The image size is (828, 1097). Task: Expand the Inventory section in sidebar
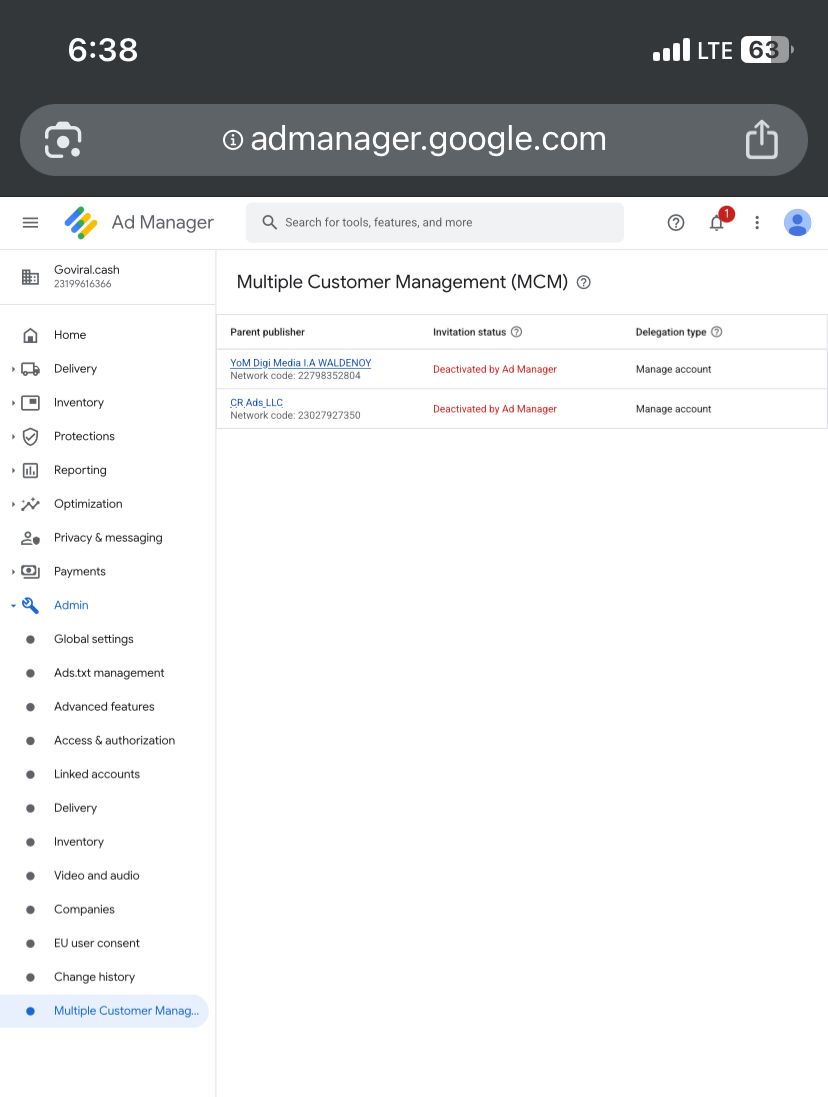13,403
